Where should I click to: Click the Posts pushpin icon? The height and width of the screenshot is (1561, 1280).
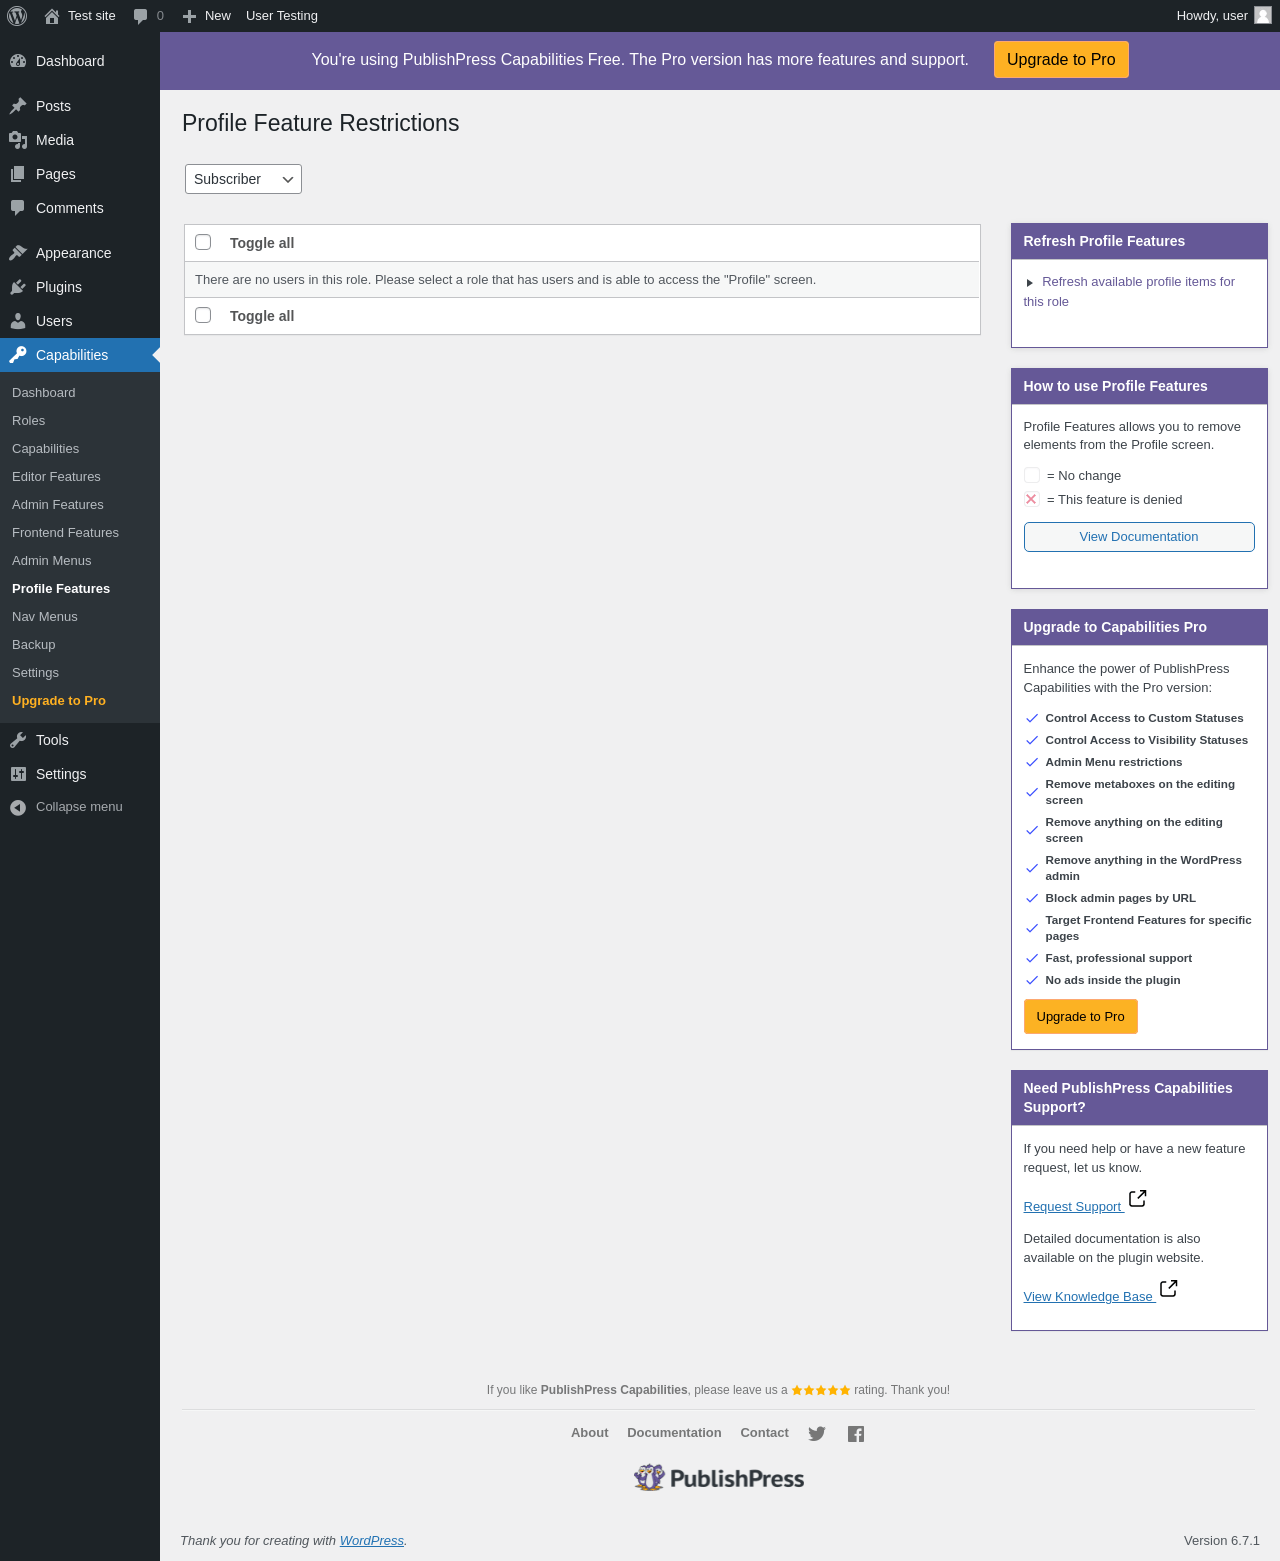pos(18,106)
